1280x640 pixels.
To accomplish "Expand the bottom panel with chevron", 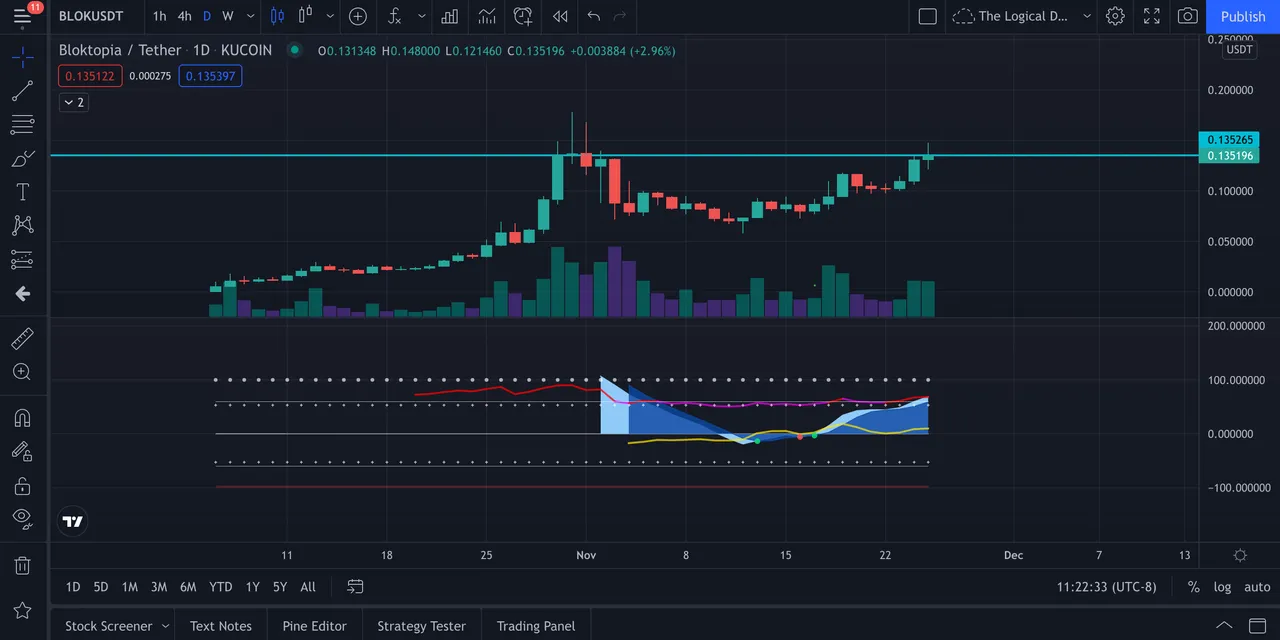I will (x=1224, y=626).
